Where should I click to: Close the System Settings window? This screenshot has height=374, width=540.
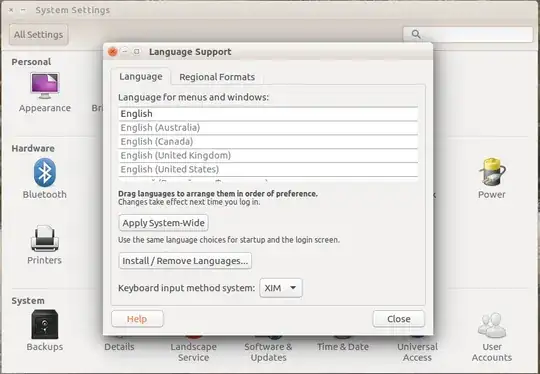[x=11, y=10]
